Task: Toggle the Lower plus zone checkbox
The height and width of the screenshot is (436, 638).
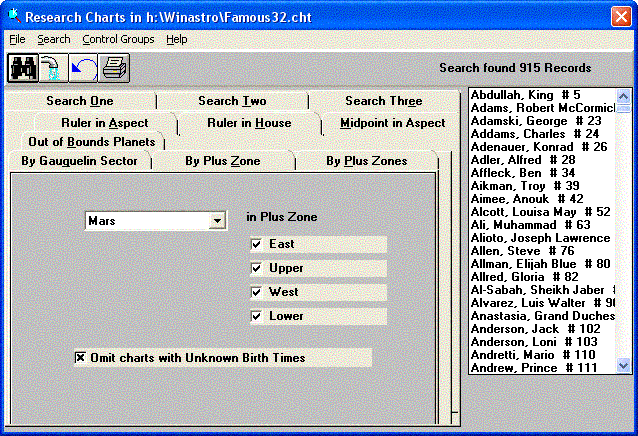Action: pos(257,316)
